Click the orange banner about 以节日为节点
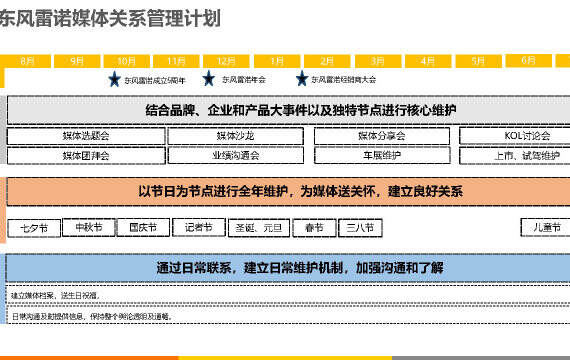This screenshot has height=360, width=570. point(288,191)
